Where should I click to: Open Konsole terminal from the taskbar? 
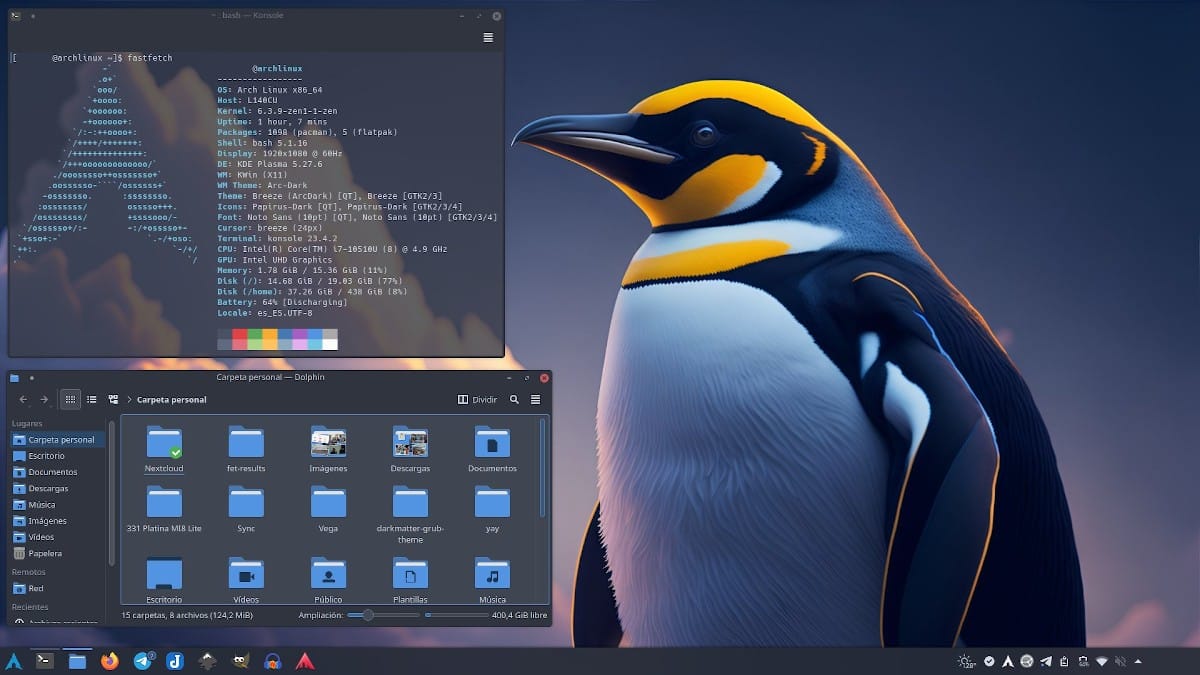45,660
